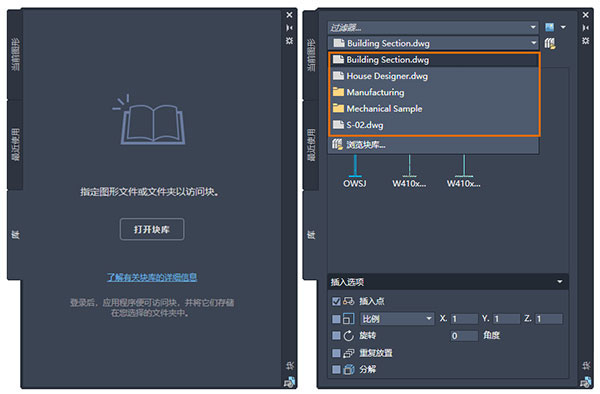Image resolution: width=600 pixels, height=394 pixels.
Task: Close the Building Section blocks panel
Action: coord(585,15)
